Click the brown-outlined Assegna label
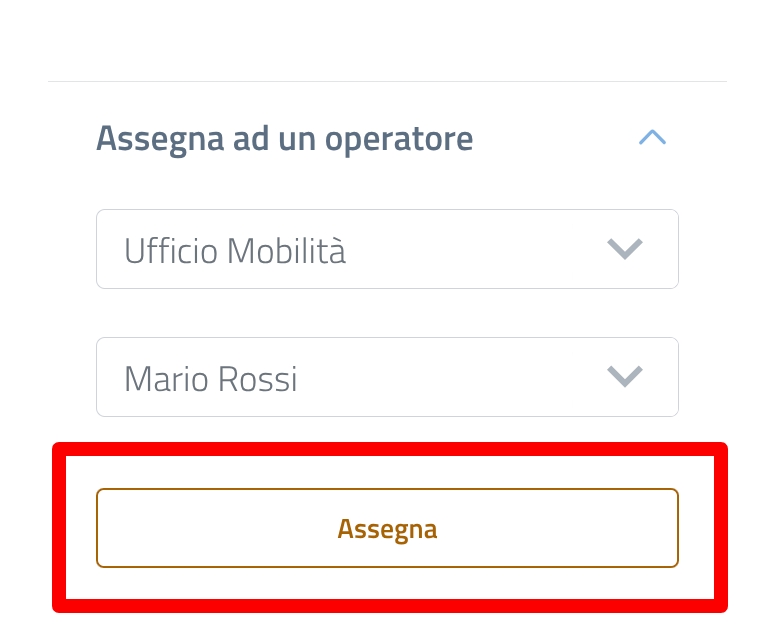Viewport: 764px width, 629px height. [387, 528]
